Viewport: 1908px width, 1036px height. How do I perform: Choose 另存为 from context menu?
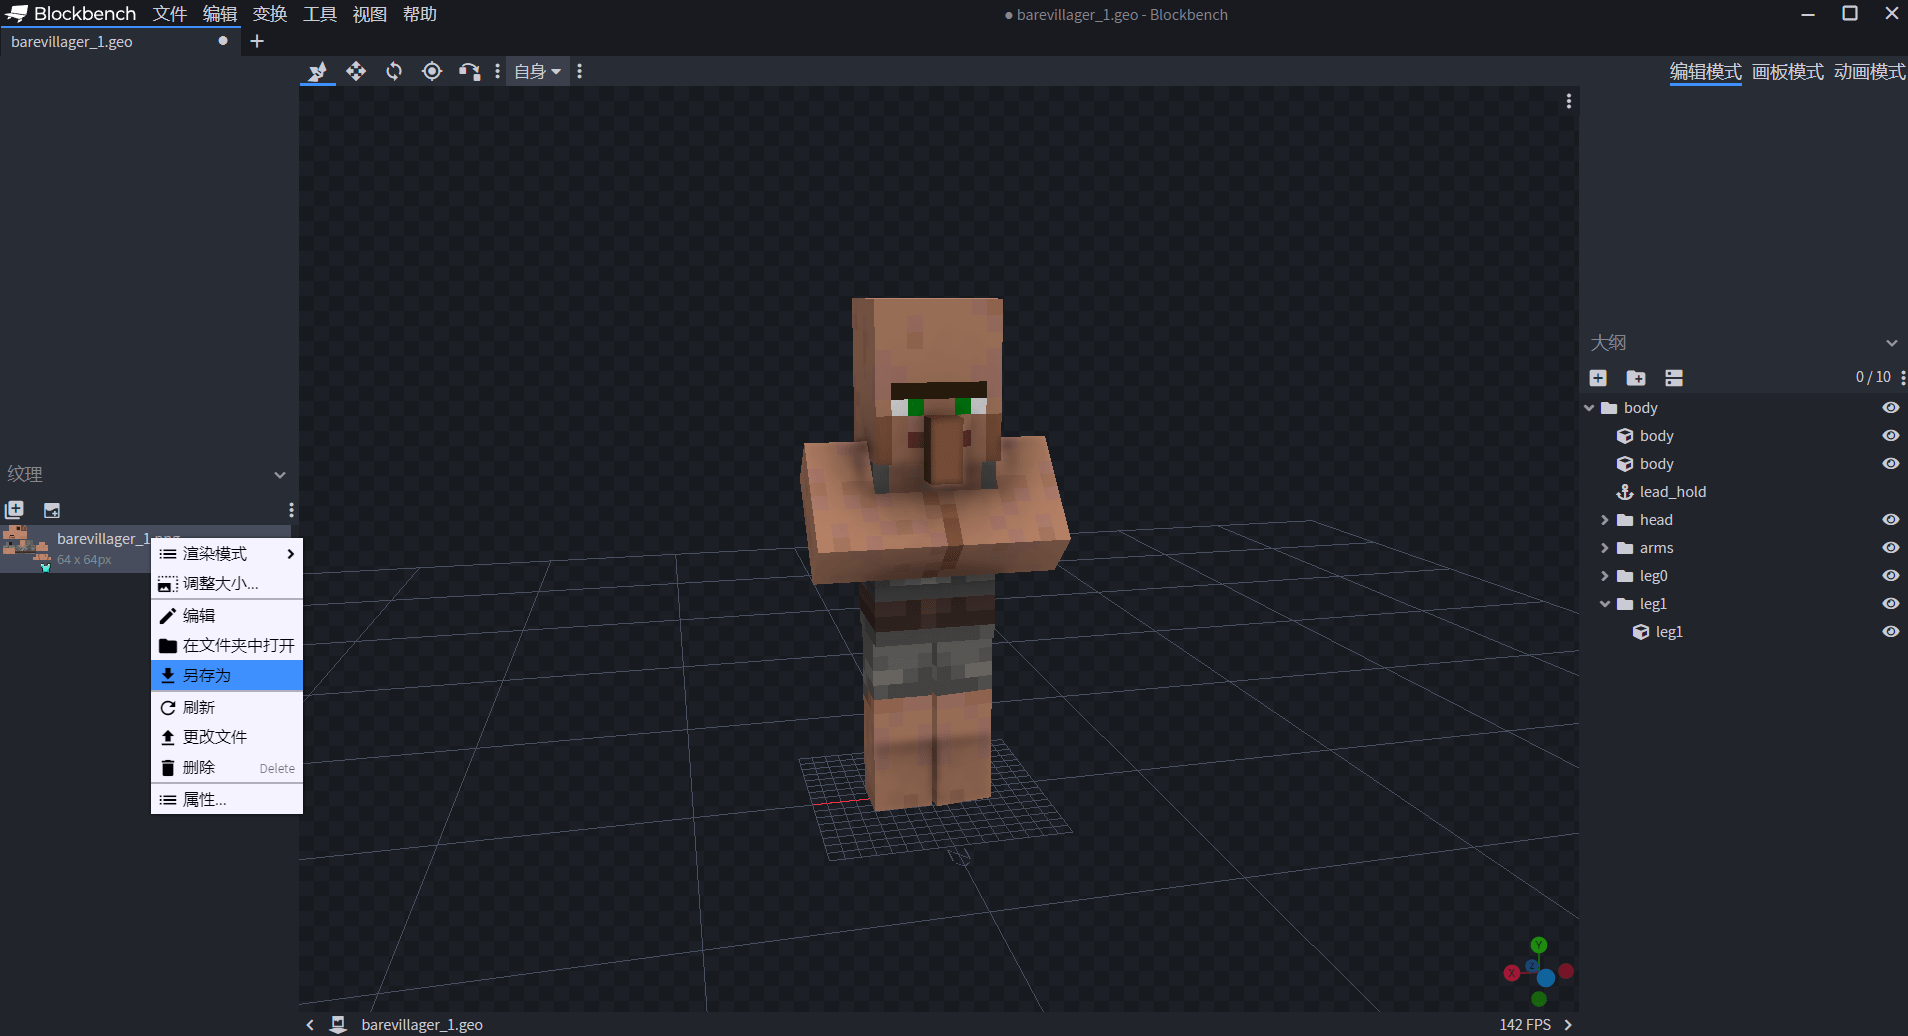[227, 676]
